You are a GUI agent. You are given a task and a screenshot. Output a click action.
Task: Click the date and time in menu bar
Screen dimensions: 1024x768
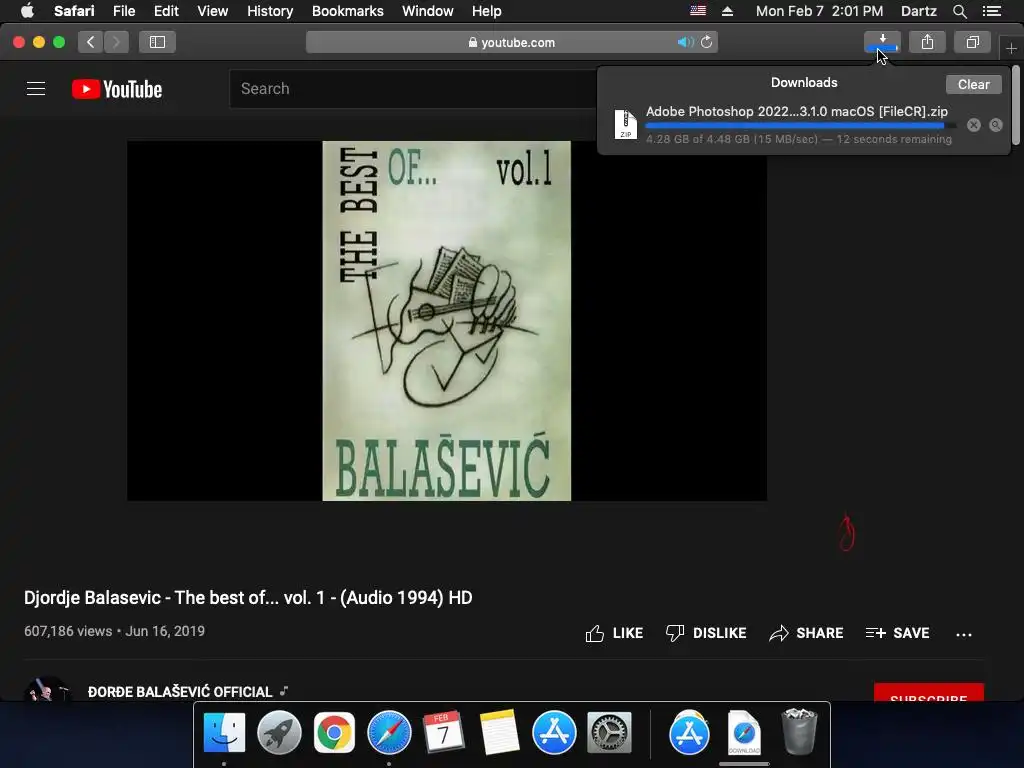(820, 11)
